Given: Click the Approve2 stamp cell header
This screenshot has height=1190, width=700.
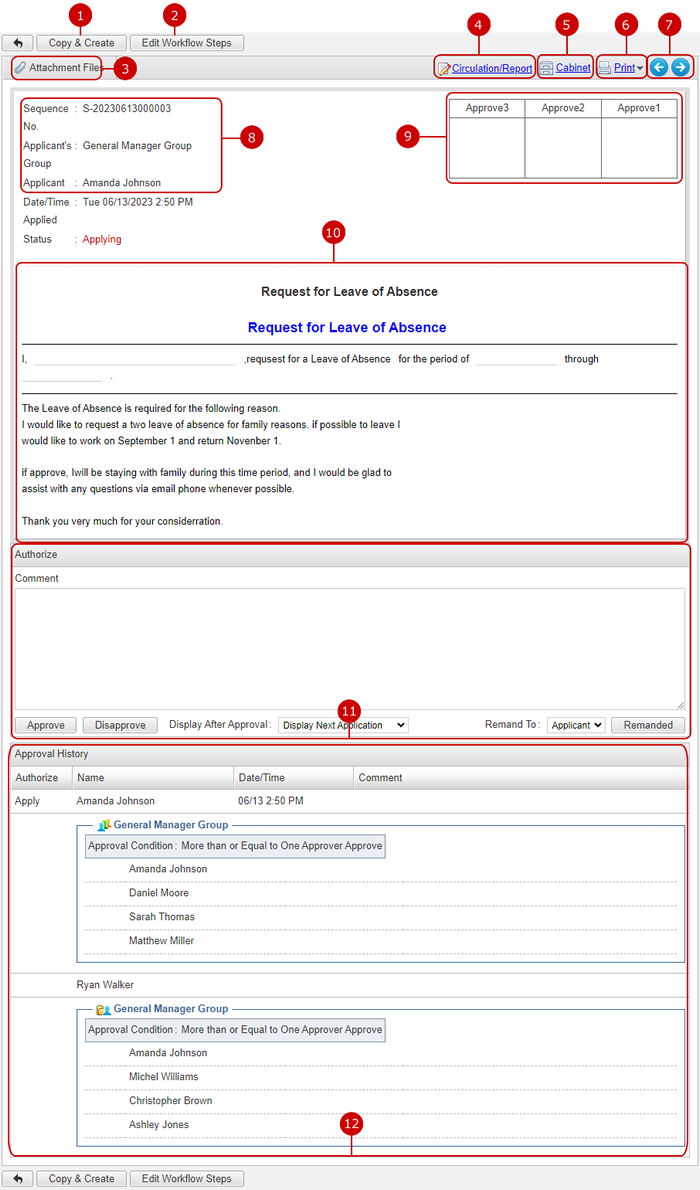Looking at the screenshot, I should (x=563, y=109).
